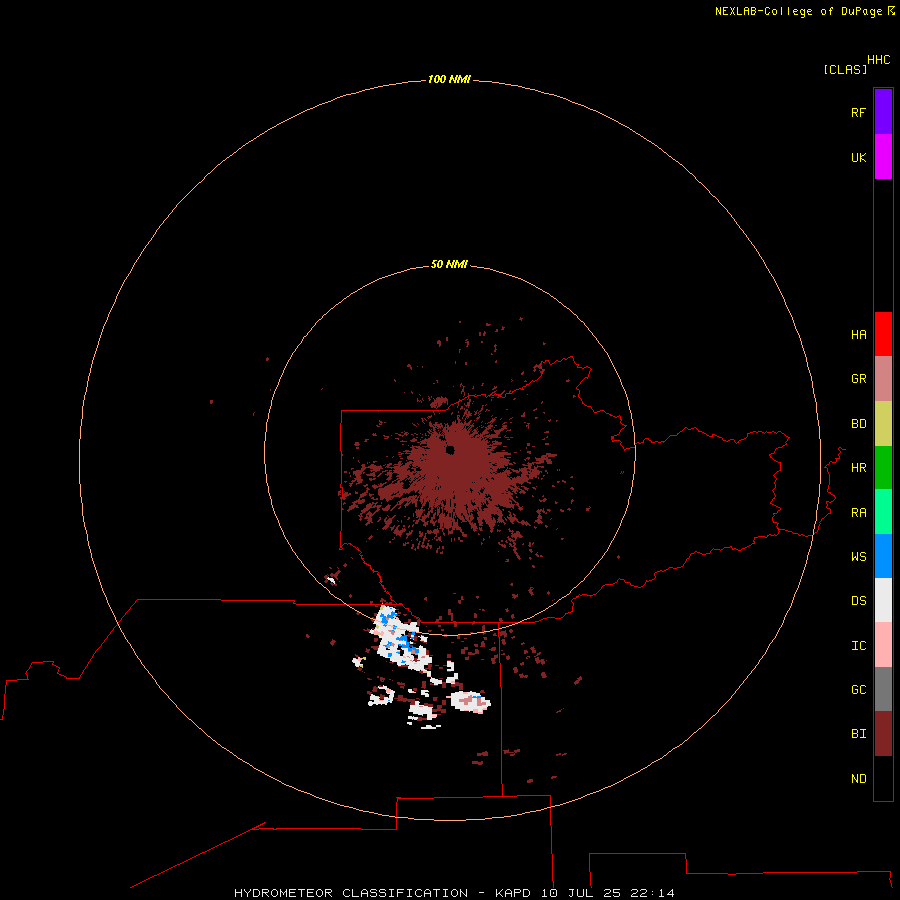This screenshot has height=900, width=900.
Task: Click the HA legend label
Action: pyautogui.click(x=858, y=335)
